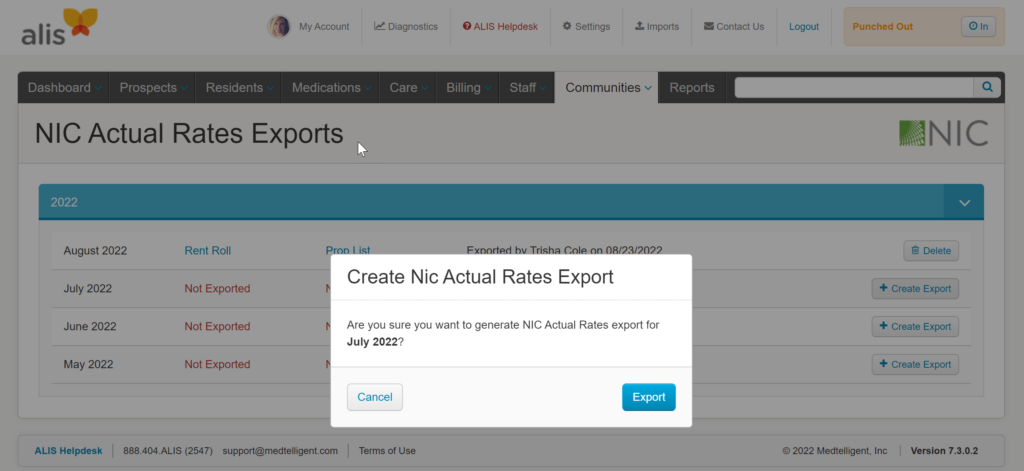1024x471 pixels.
Task: Click the user avatar picture
Action: point(279,27)
